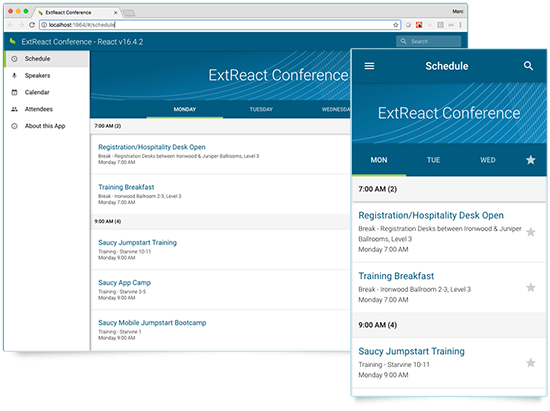Collapse the 9:00 AM (4) group in mobile view
Image resolution: width=550 pixels, height=411 pixels.
pyautogui.click(x=449, y=325)
